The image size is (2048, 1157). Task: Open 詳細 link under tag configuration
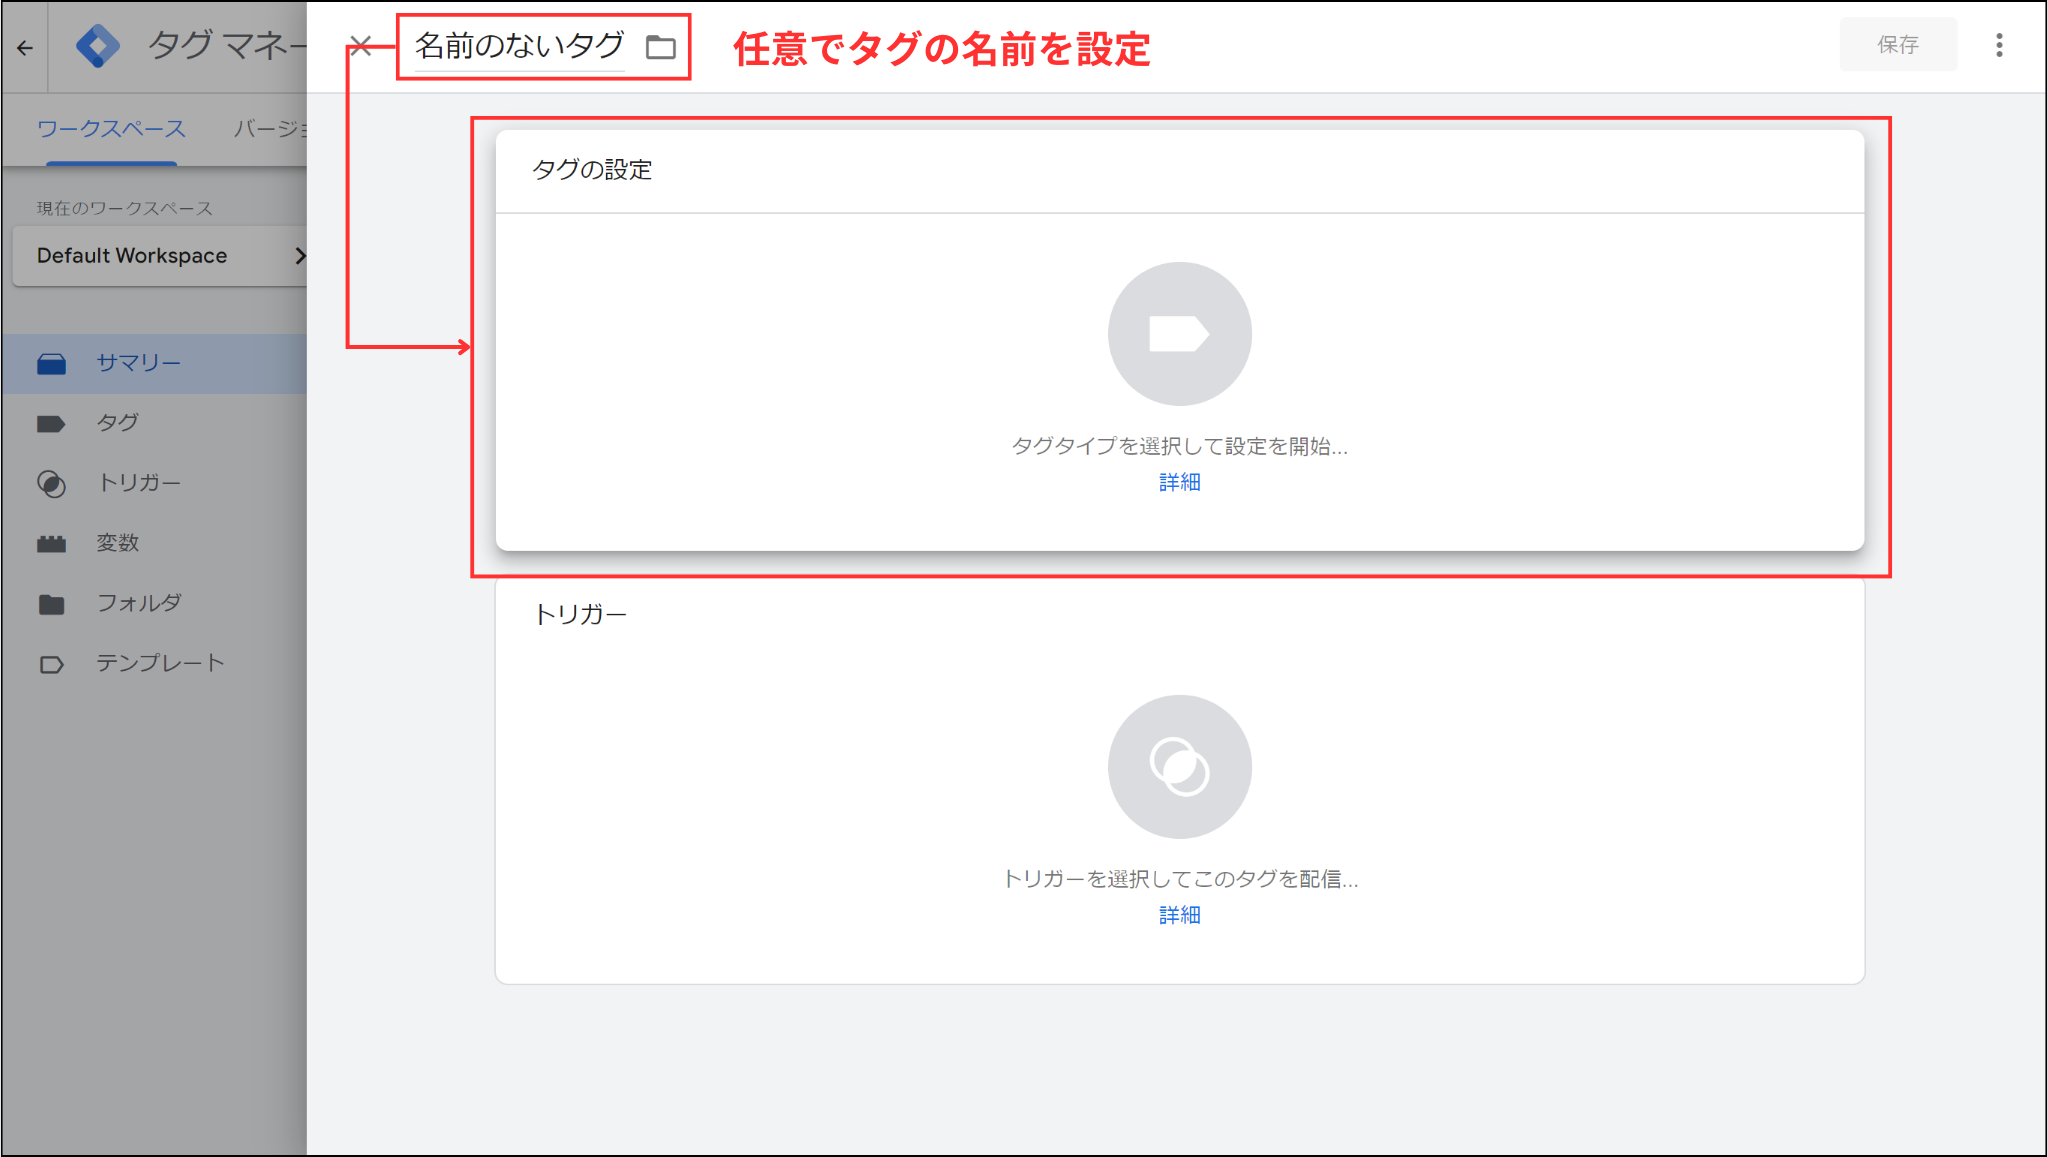(1180, 482)
